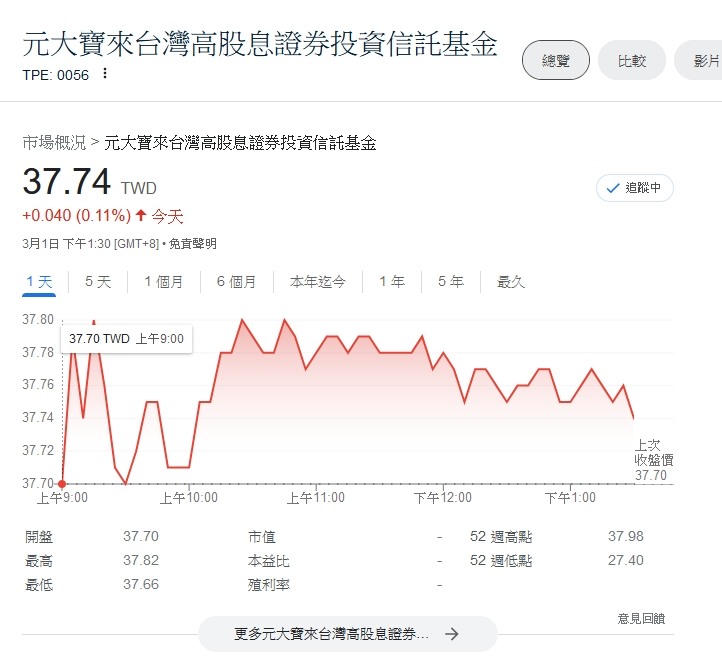The height and width of the screenshot is (658, 722).
Task: Click the 下午12:00 axis label
Action: (443, 497)
